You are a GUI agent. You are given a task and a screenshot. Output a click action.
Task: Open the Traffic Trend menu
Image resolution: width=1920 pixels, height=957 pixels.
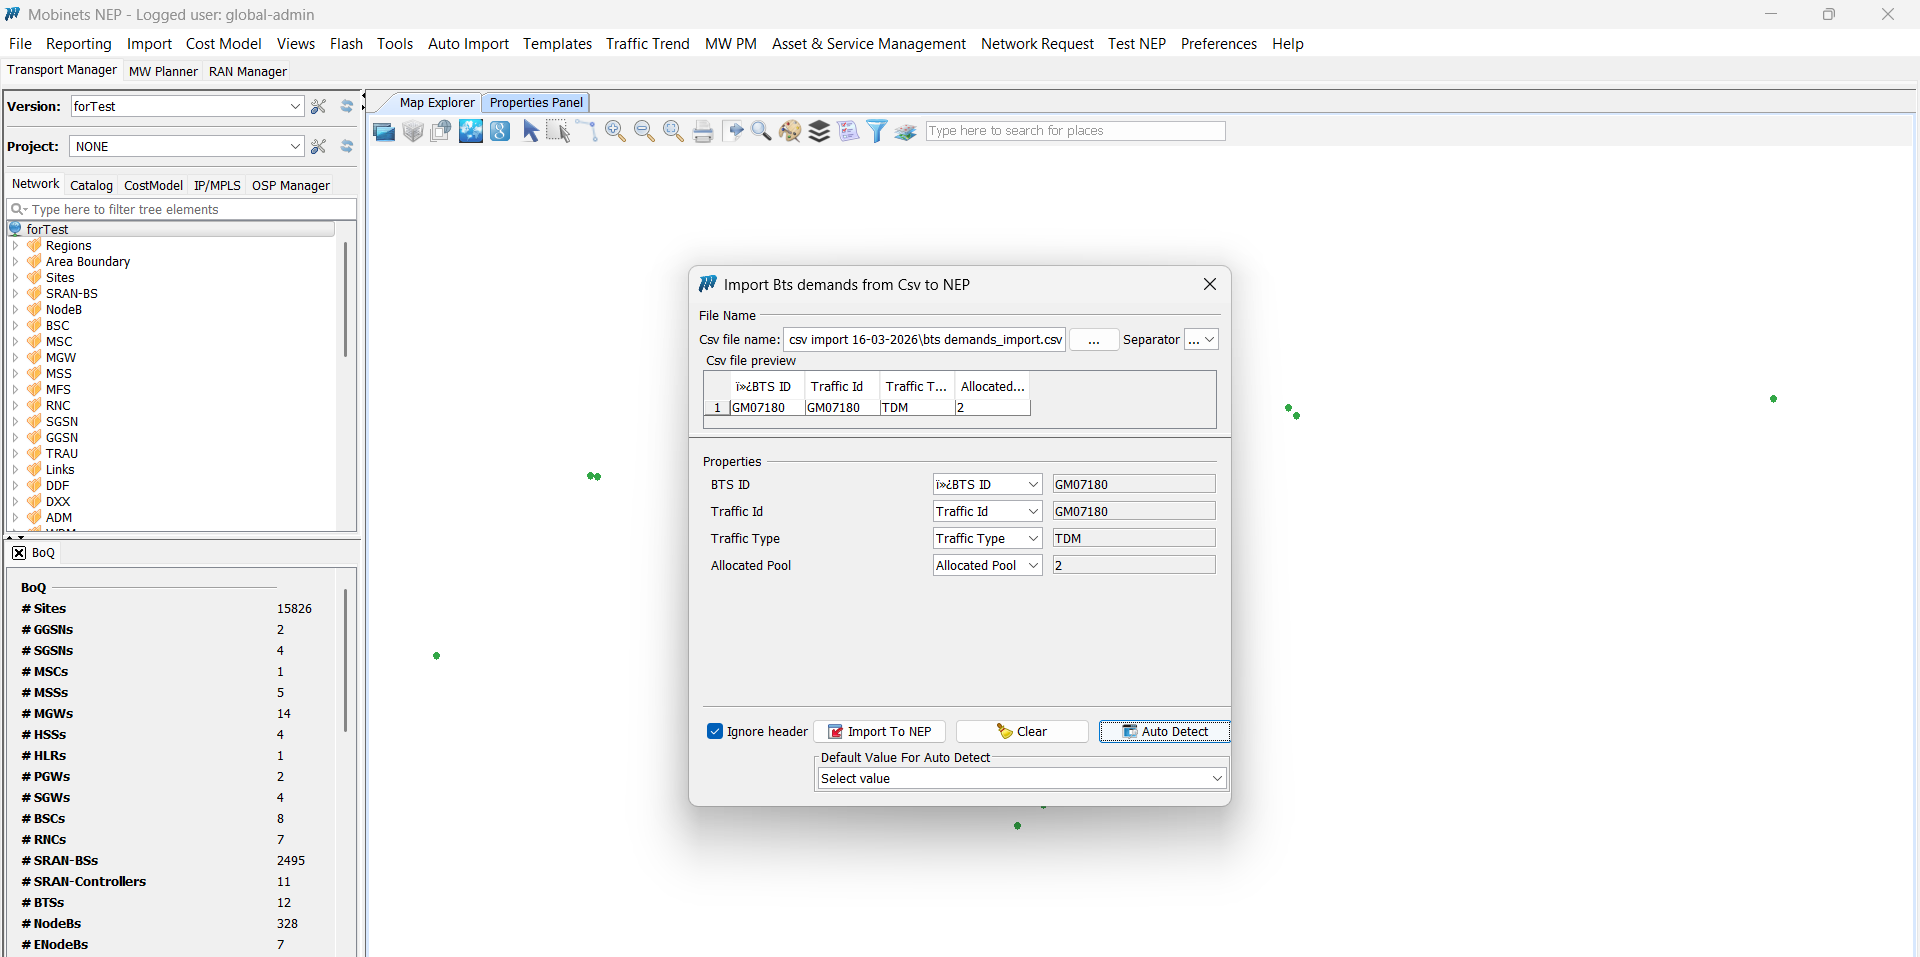(x=647, y=44)
